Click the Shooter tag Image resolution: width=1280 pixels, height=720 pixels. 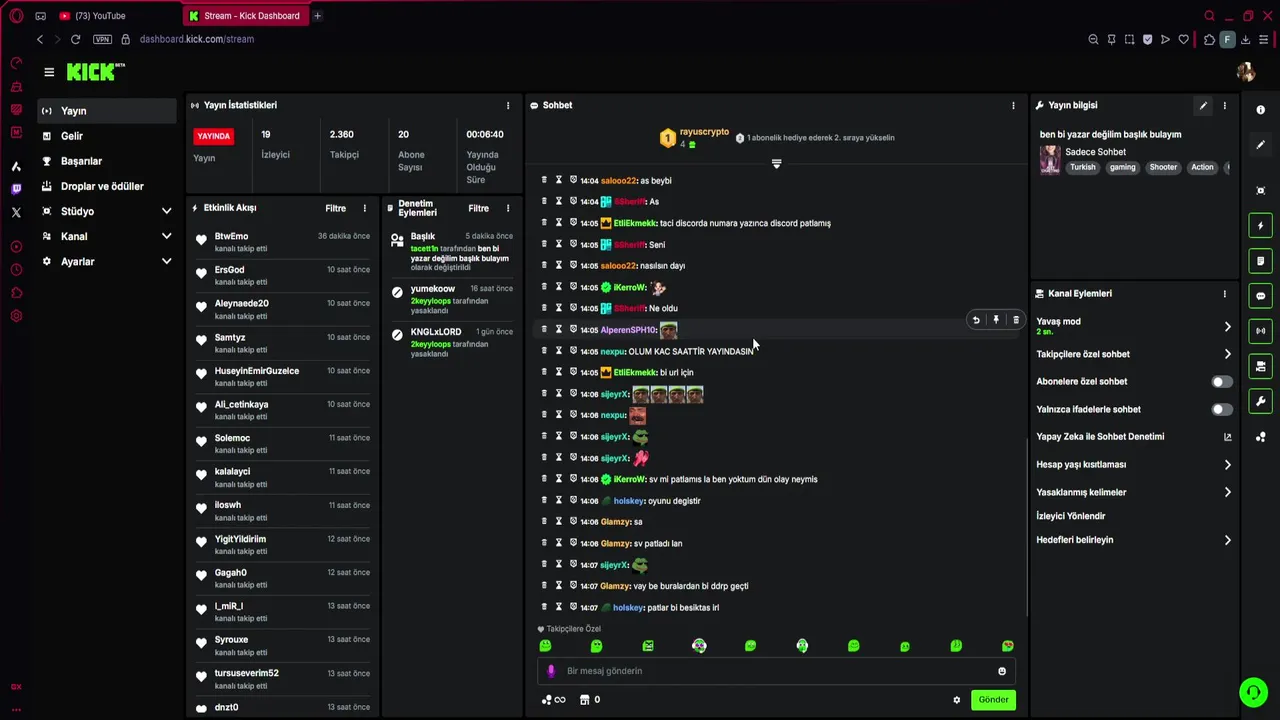coord(1163,167)
